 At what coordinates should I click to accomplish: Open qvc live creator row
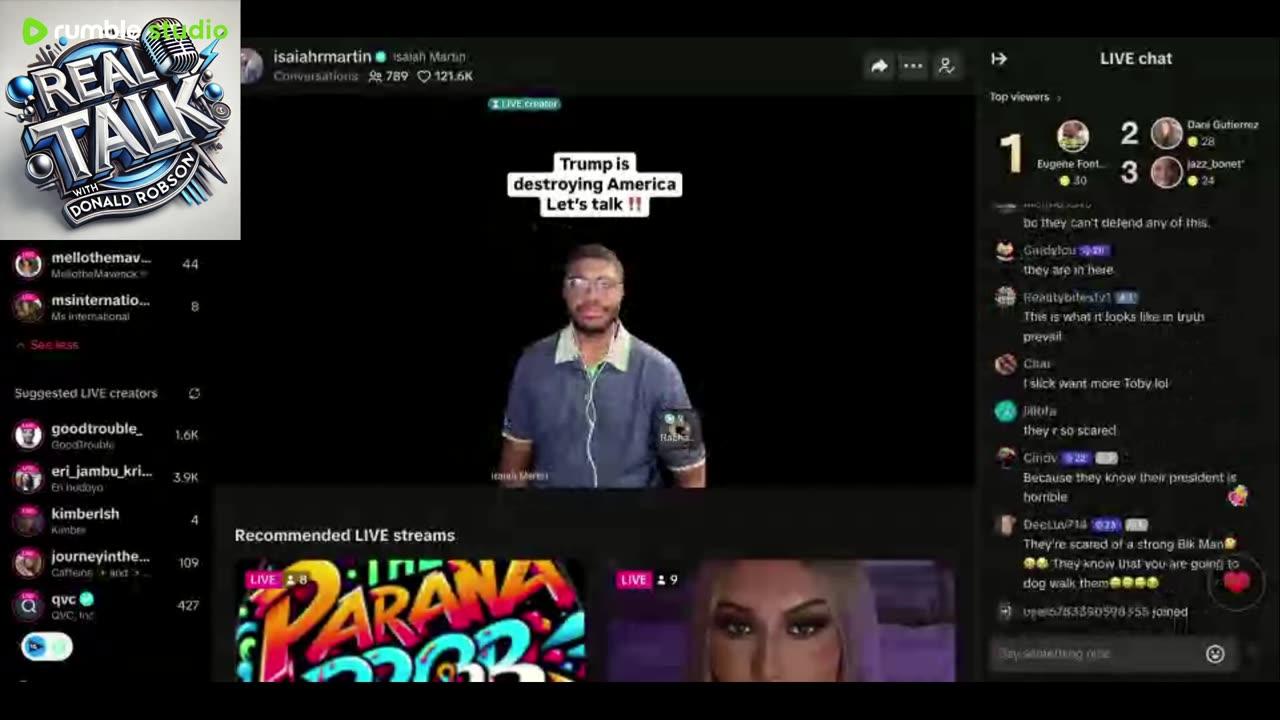107,605
